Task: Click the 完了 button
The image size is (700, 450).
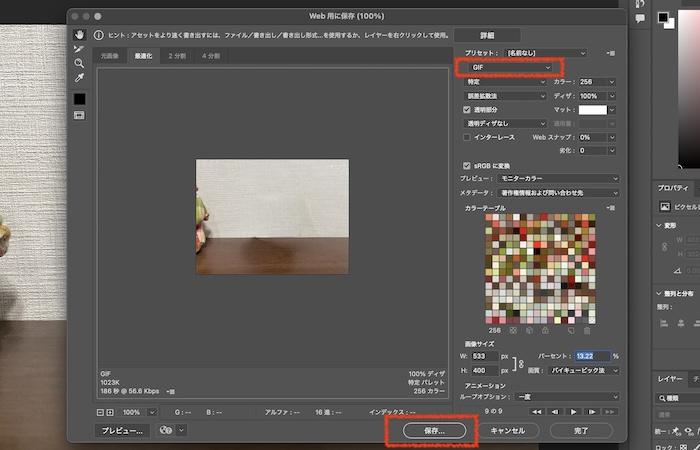Action: pos(581,431)
